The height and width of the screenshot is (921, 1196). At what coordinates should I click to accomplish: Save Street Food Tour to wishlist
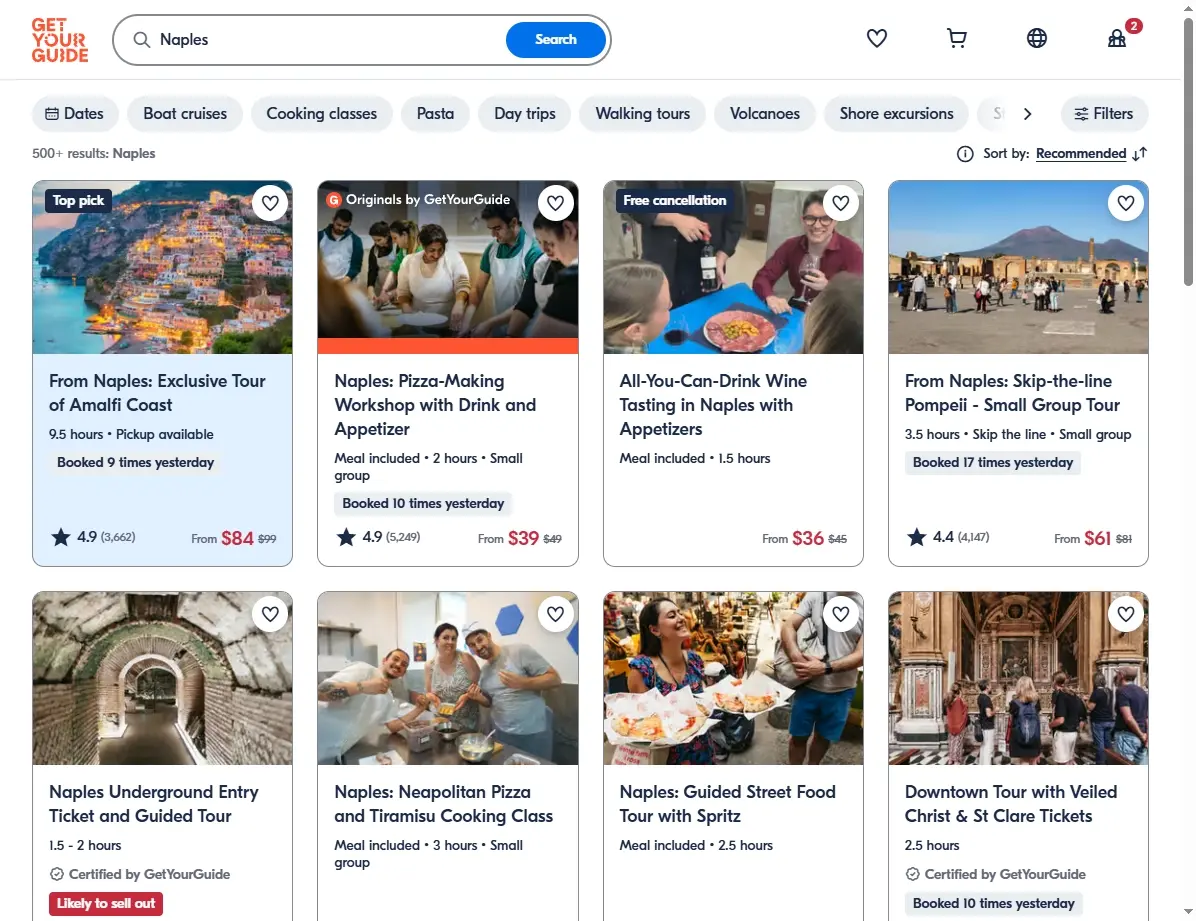tap(841, 613)
